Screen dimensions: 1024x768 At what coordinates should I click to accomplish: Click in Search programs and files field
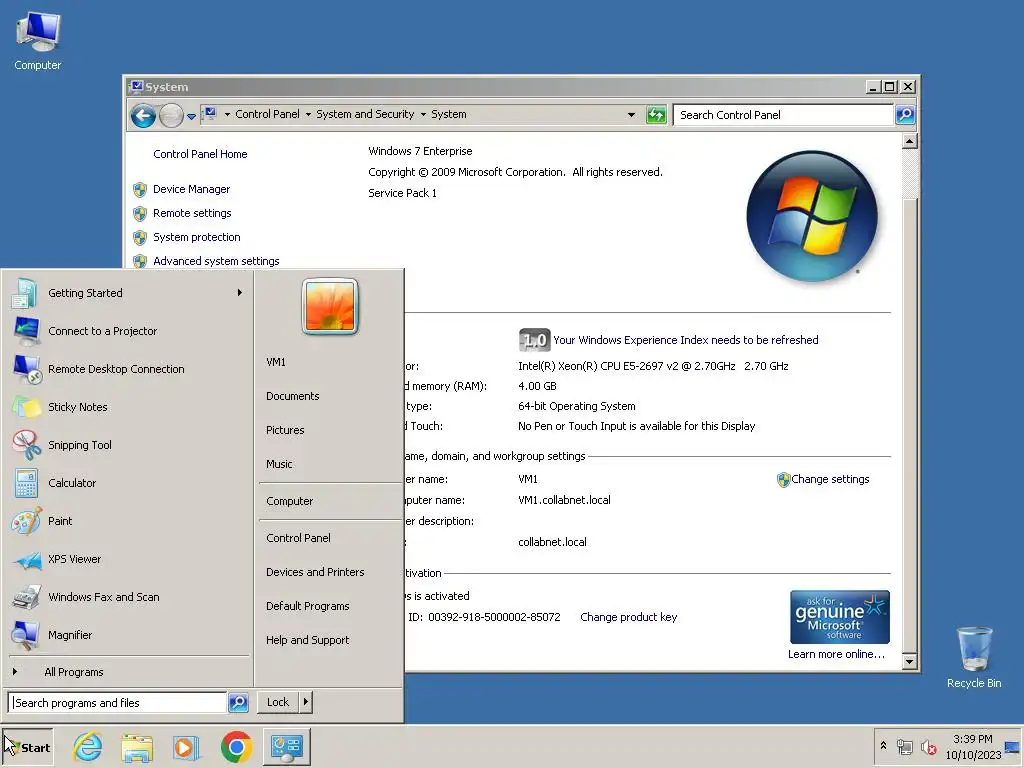[x=118, y=703]
